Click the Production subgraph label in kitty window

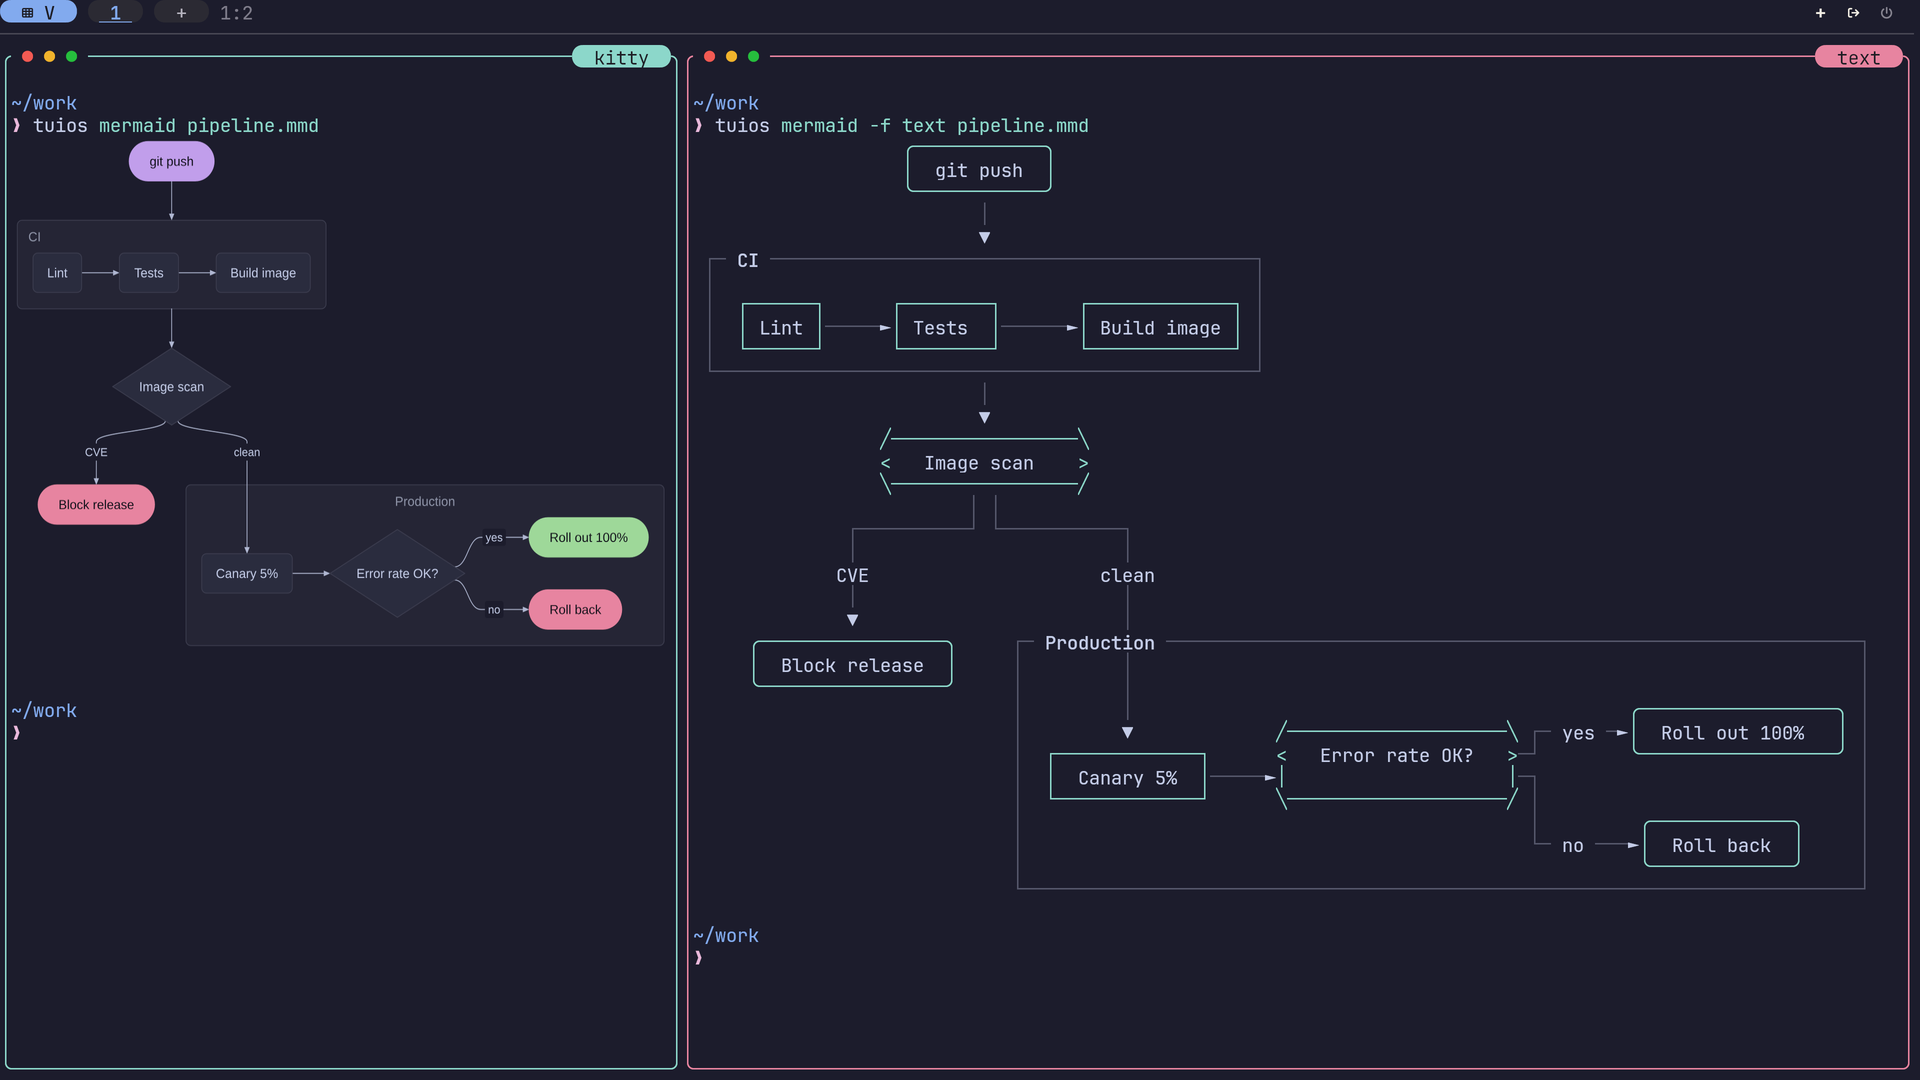tap(424, 502)
